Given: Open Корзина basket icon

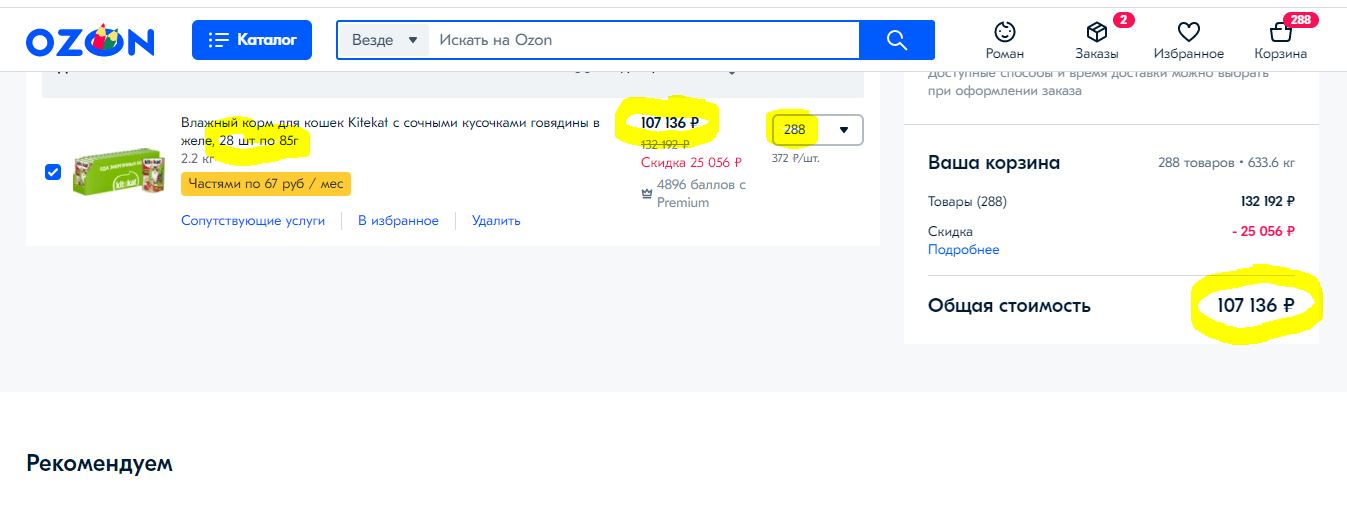Looking at the screenshot, I should coord(1280,32).
